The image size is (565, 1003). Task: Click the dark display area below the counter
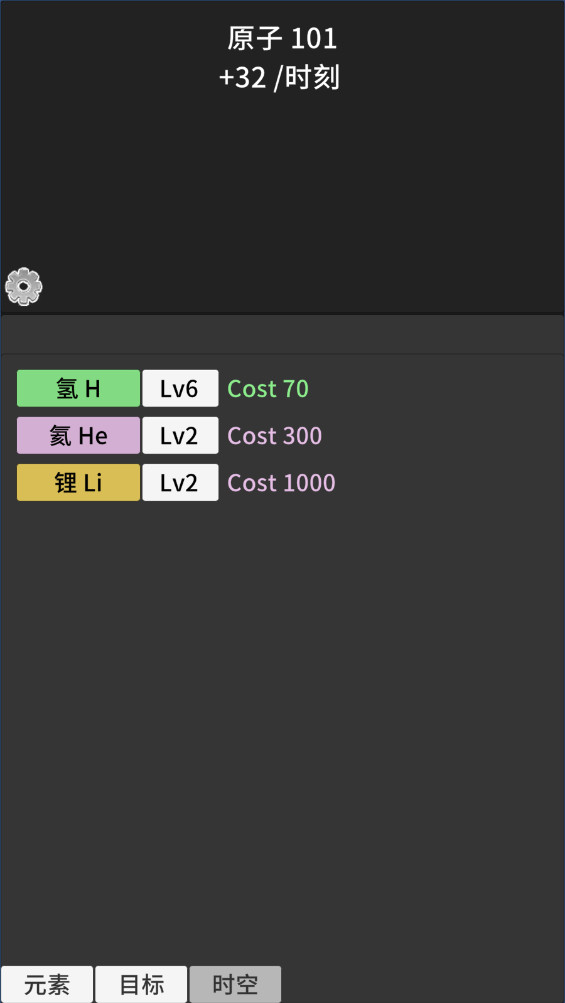(282, 192)
